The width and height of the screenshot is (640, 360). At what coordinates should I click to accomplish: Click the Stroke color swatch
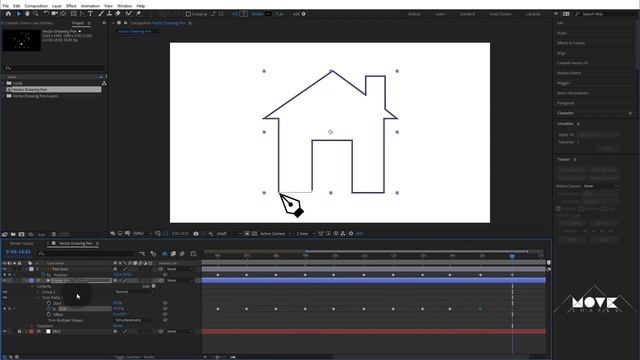point(268,14)
